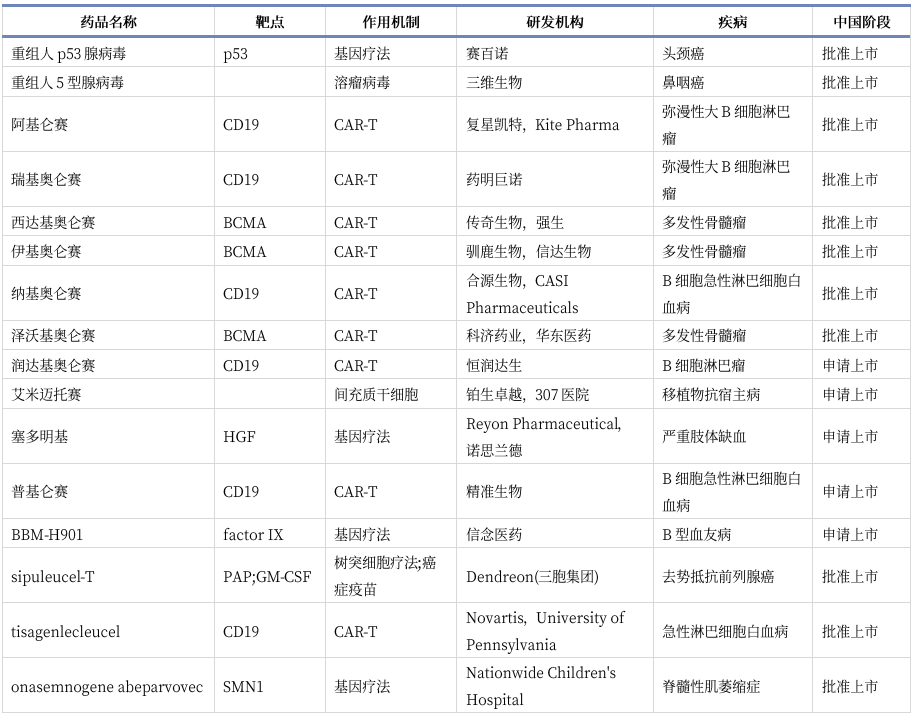Image resolution: width=915 pixels, height=716 pixels.
Task: Click the 复星凯特, Kite Pharma cell
Action: pyautogui.click(x=542, y=125)
